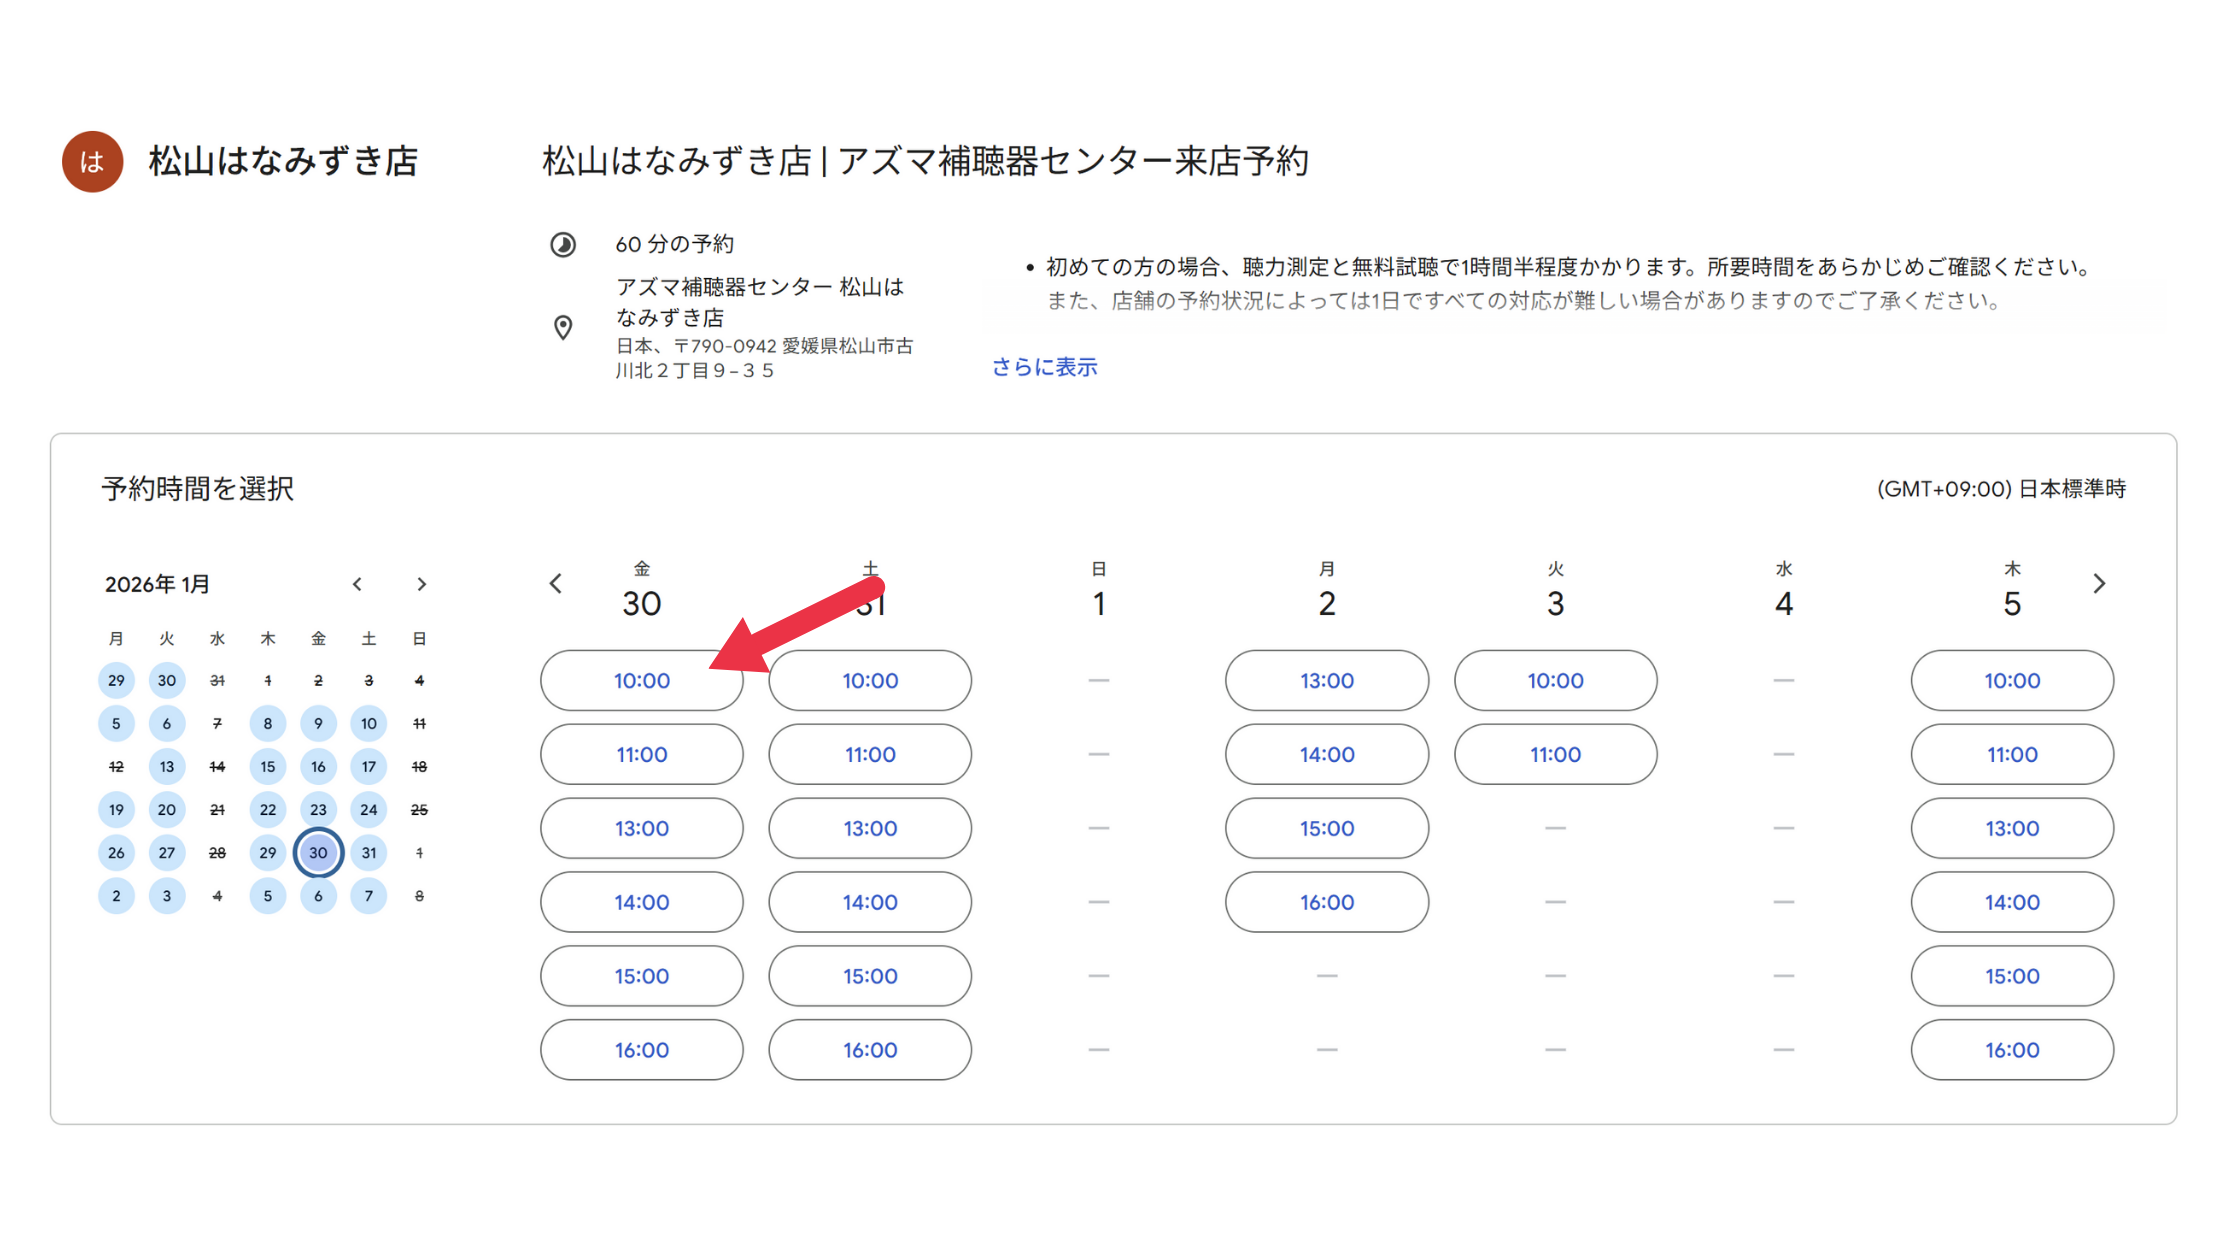Screen dimensions: 2220x1248
Task: Click the location pin icon
Action: (563, 328)
